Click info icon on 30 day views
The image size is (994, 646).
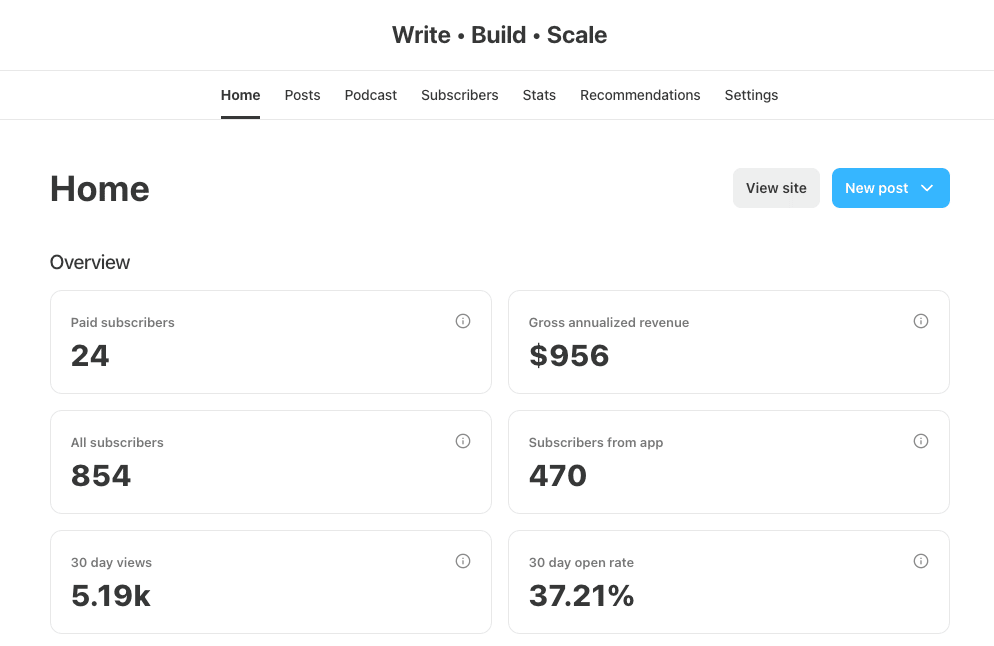coord(463,561)
